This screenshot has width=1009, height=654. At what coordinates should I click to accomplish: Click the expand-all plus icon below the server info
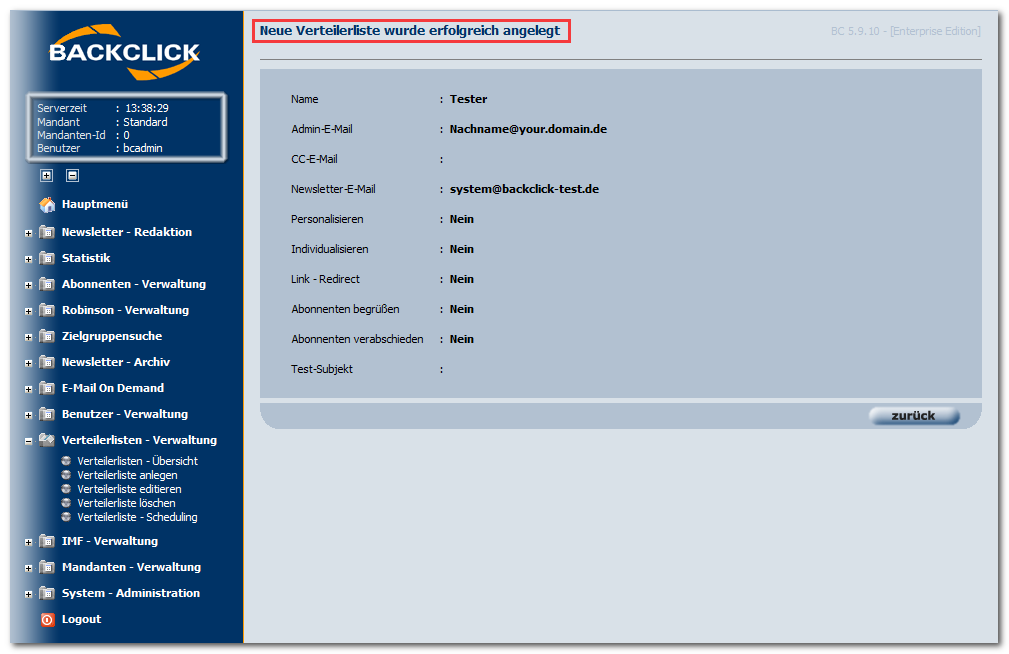tap(46, 175)
